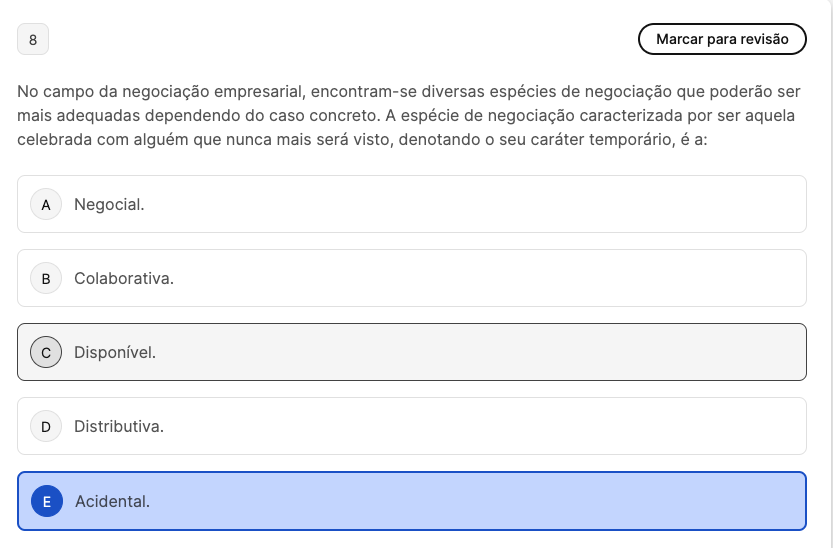
Task: Select the letter D radio circle
Action: (x=46, y=426)
